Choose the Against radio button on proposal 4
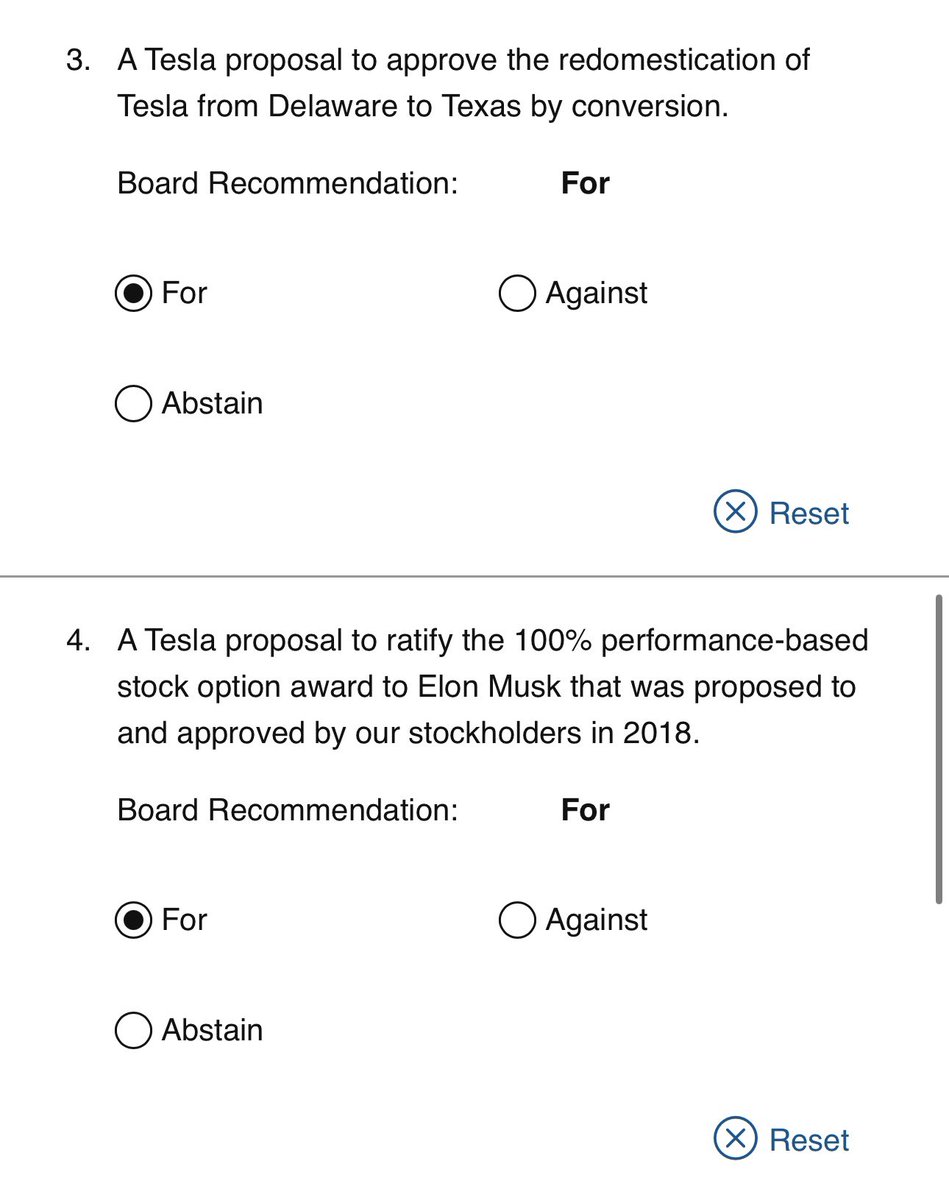The width and height of the screenshot is (949, 1200). [516, 920]
